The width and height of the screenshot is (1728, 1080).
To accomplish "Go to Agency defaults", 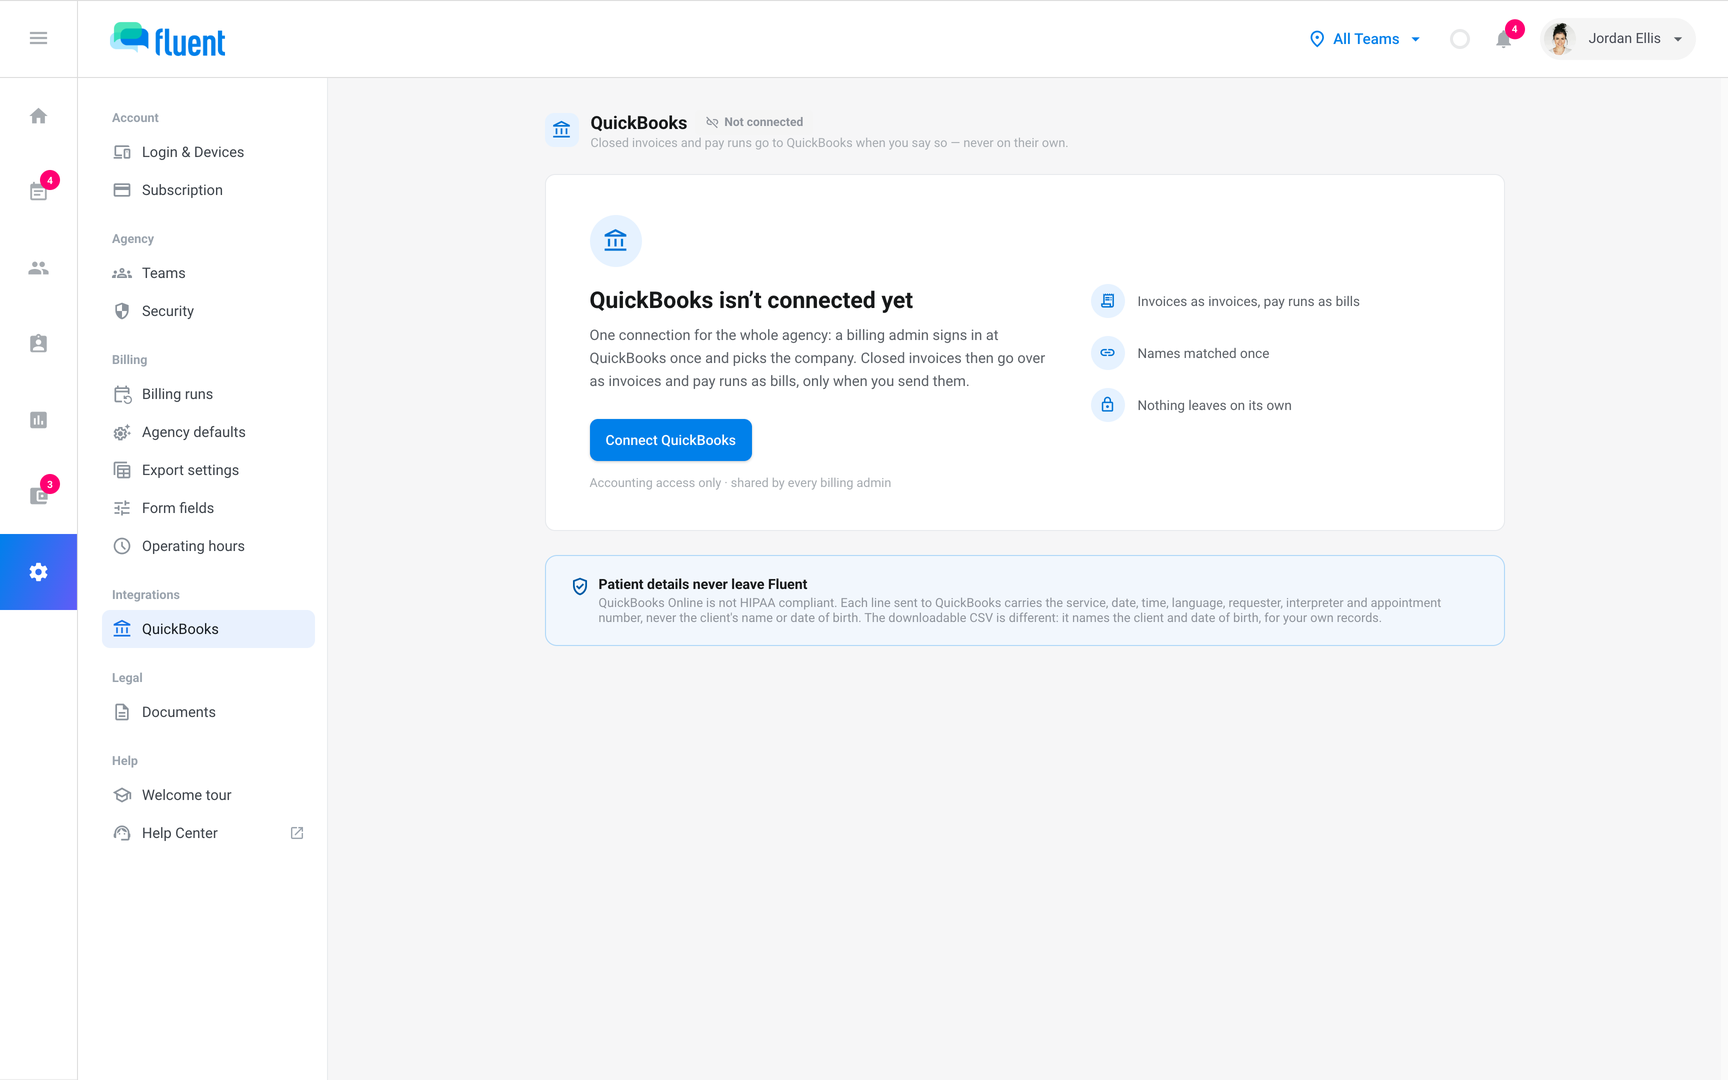I will pyautogui.click(x=208, y=432).
